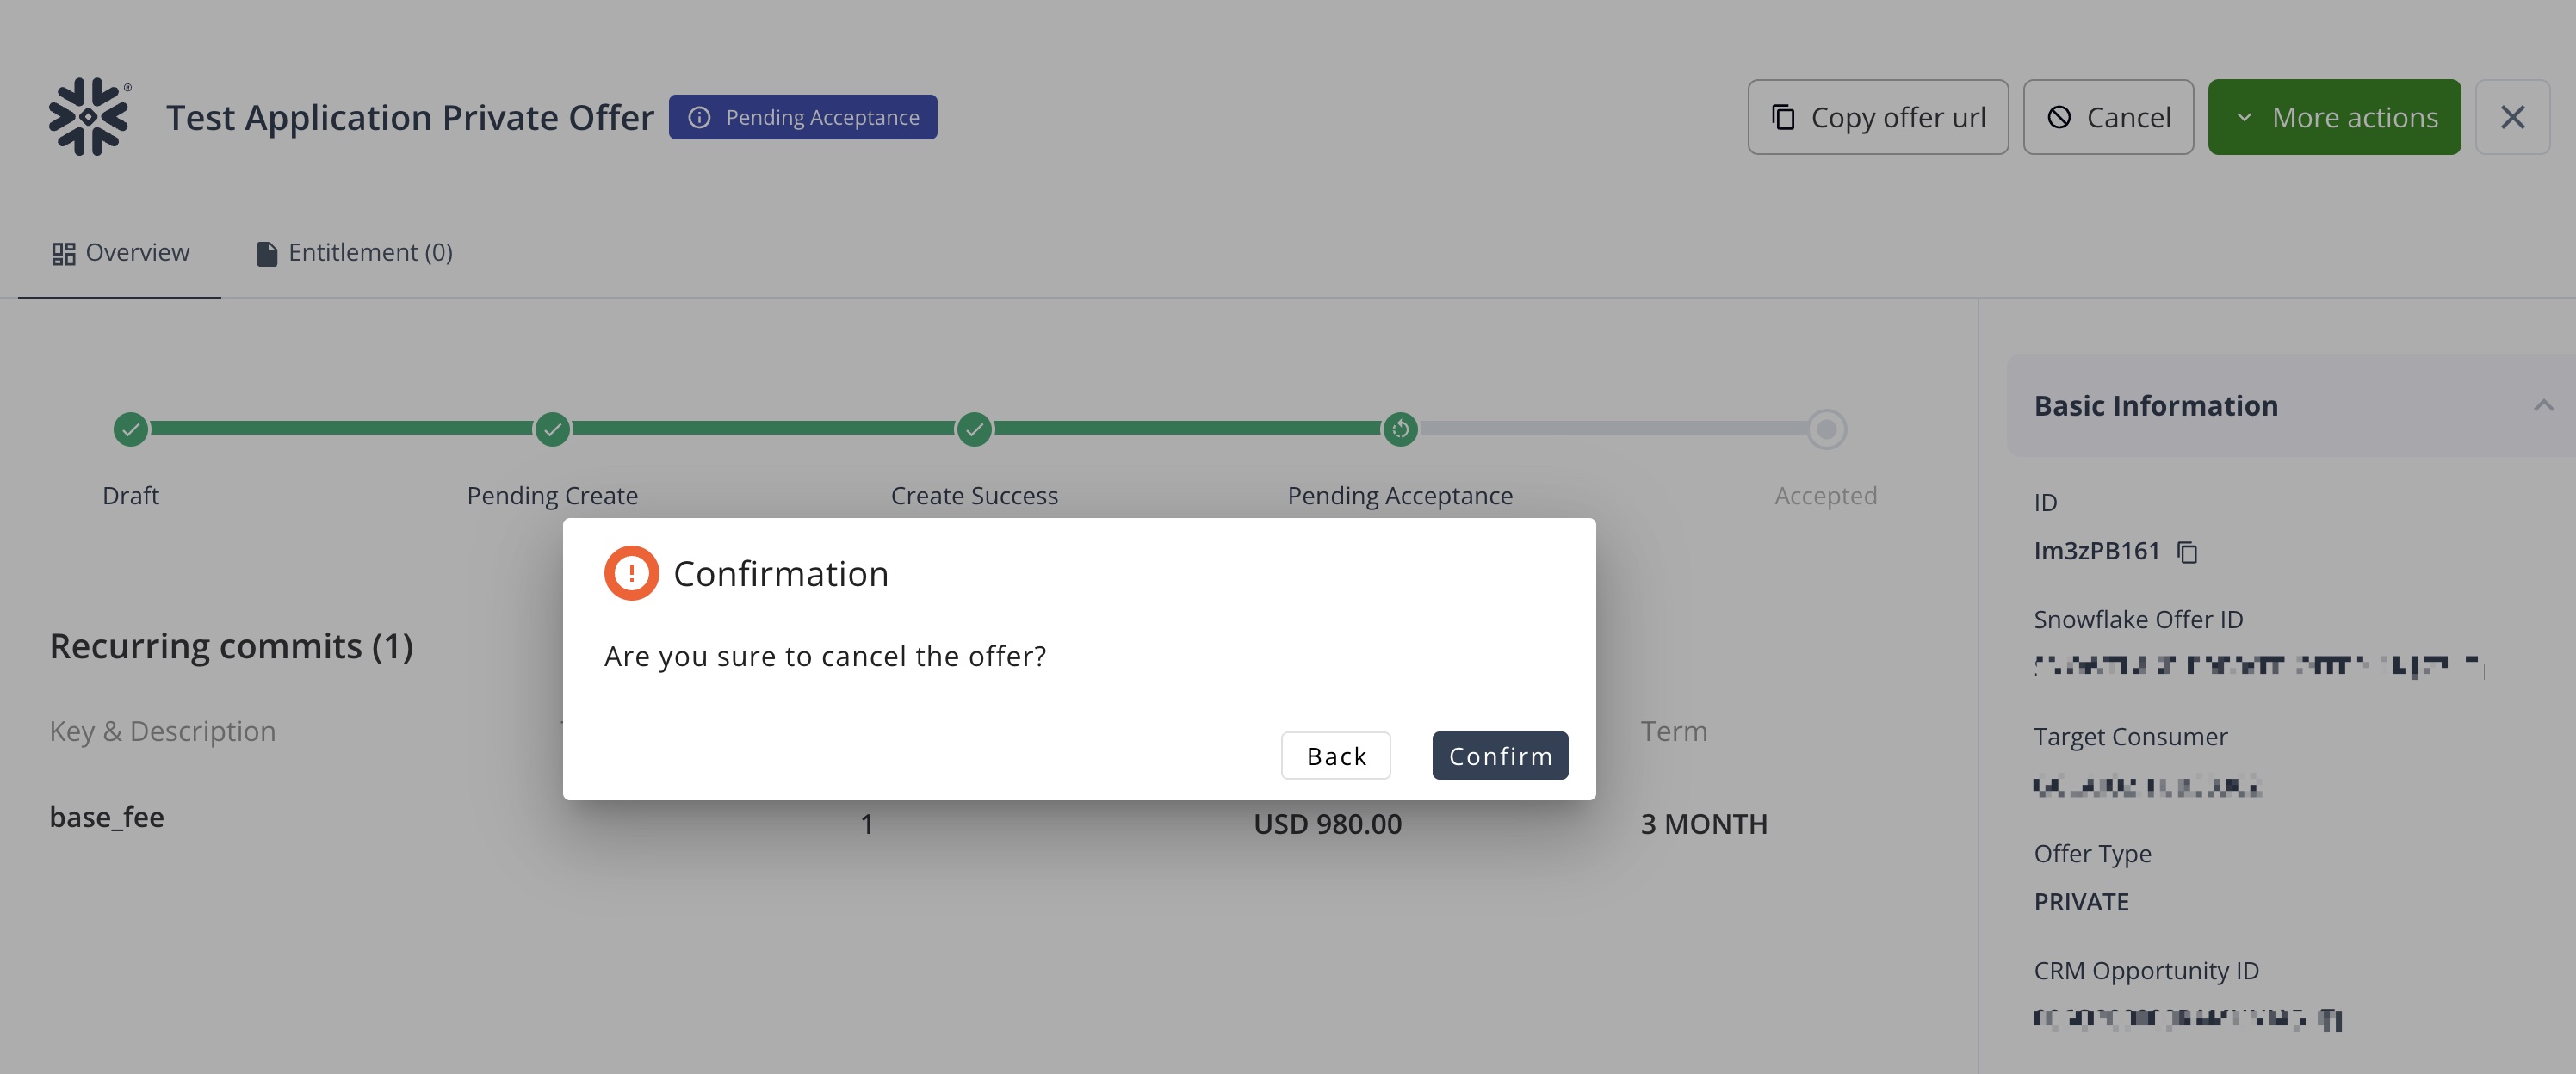Open the More actions dropdown
This screenshot has width=2576, height=1074.
tap(2335, 117)
